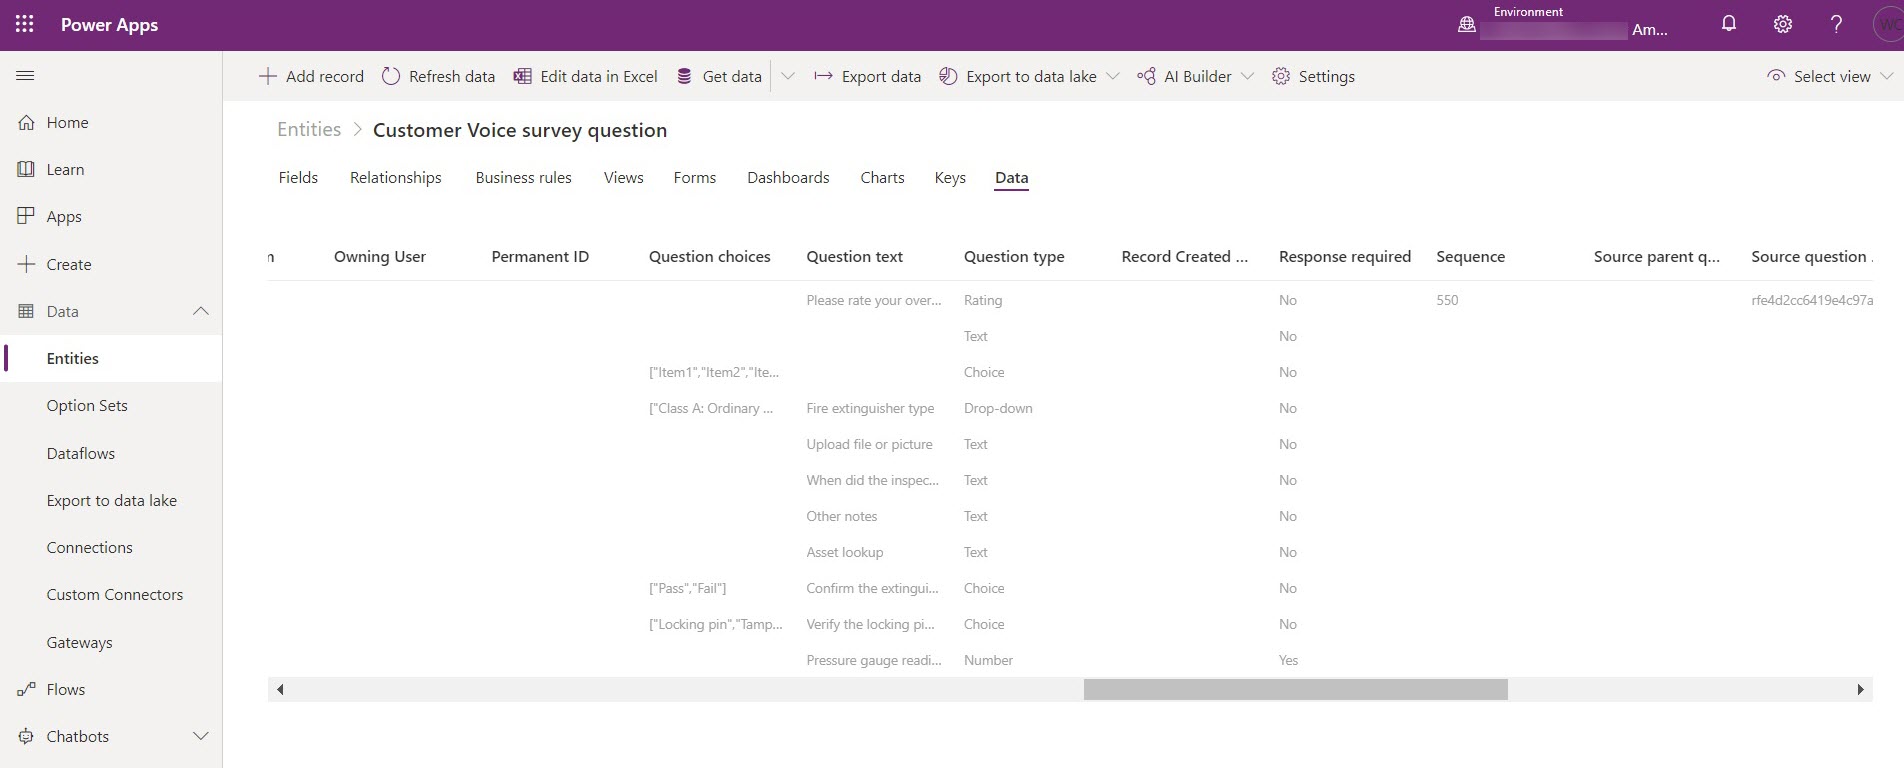Click the Sequence value '550'
Screen dimensions: 1904x768
pyautogui.click(x=1447, y=300)
